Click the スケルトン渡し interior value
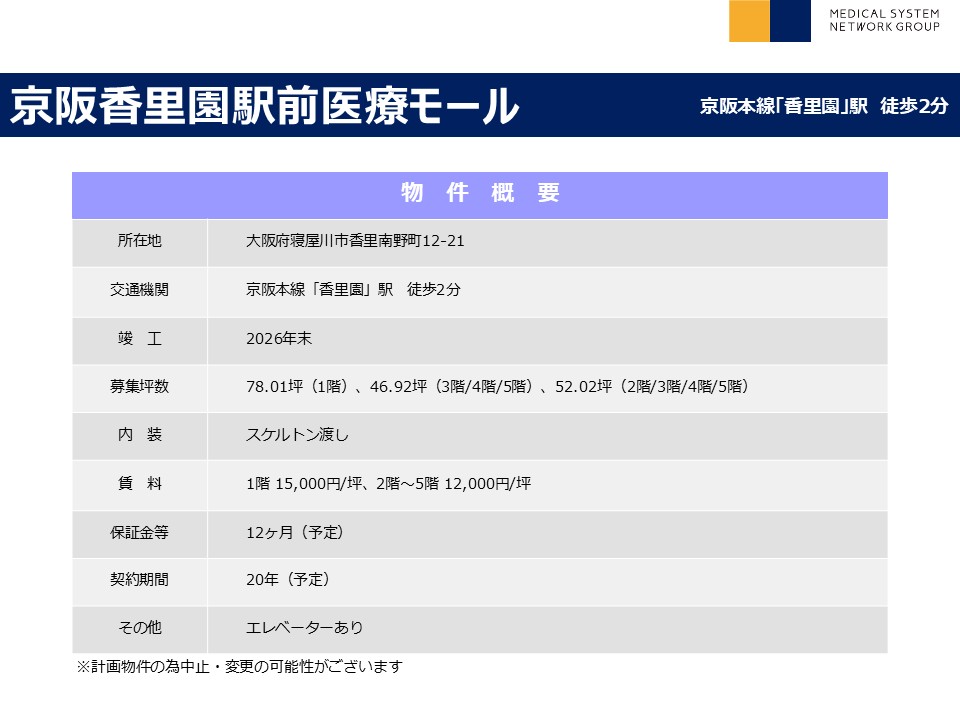 click(x=297, y=435)
